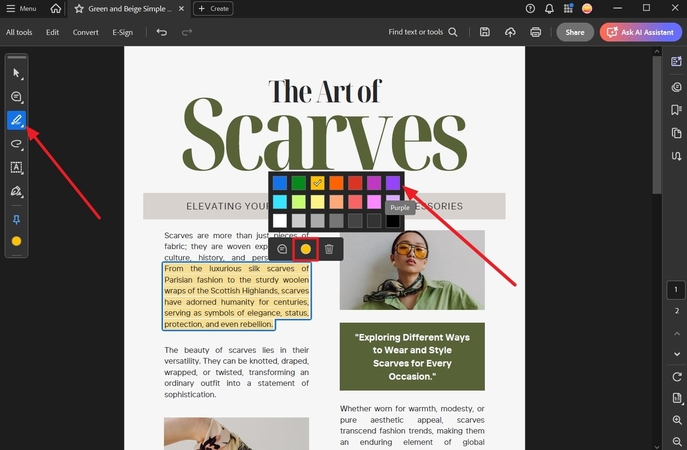The image size is (687, 450).
Task: Star the current document tab
Action: (x=79, y=9)
